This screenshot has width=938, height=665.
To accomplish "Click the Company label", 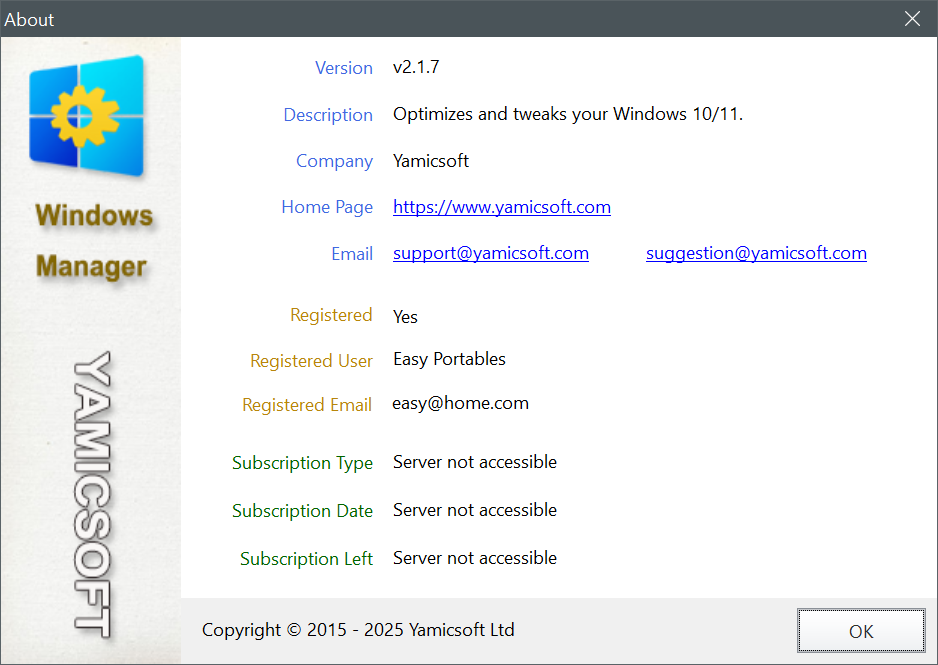I will coord(334,161).
